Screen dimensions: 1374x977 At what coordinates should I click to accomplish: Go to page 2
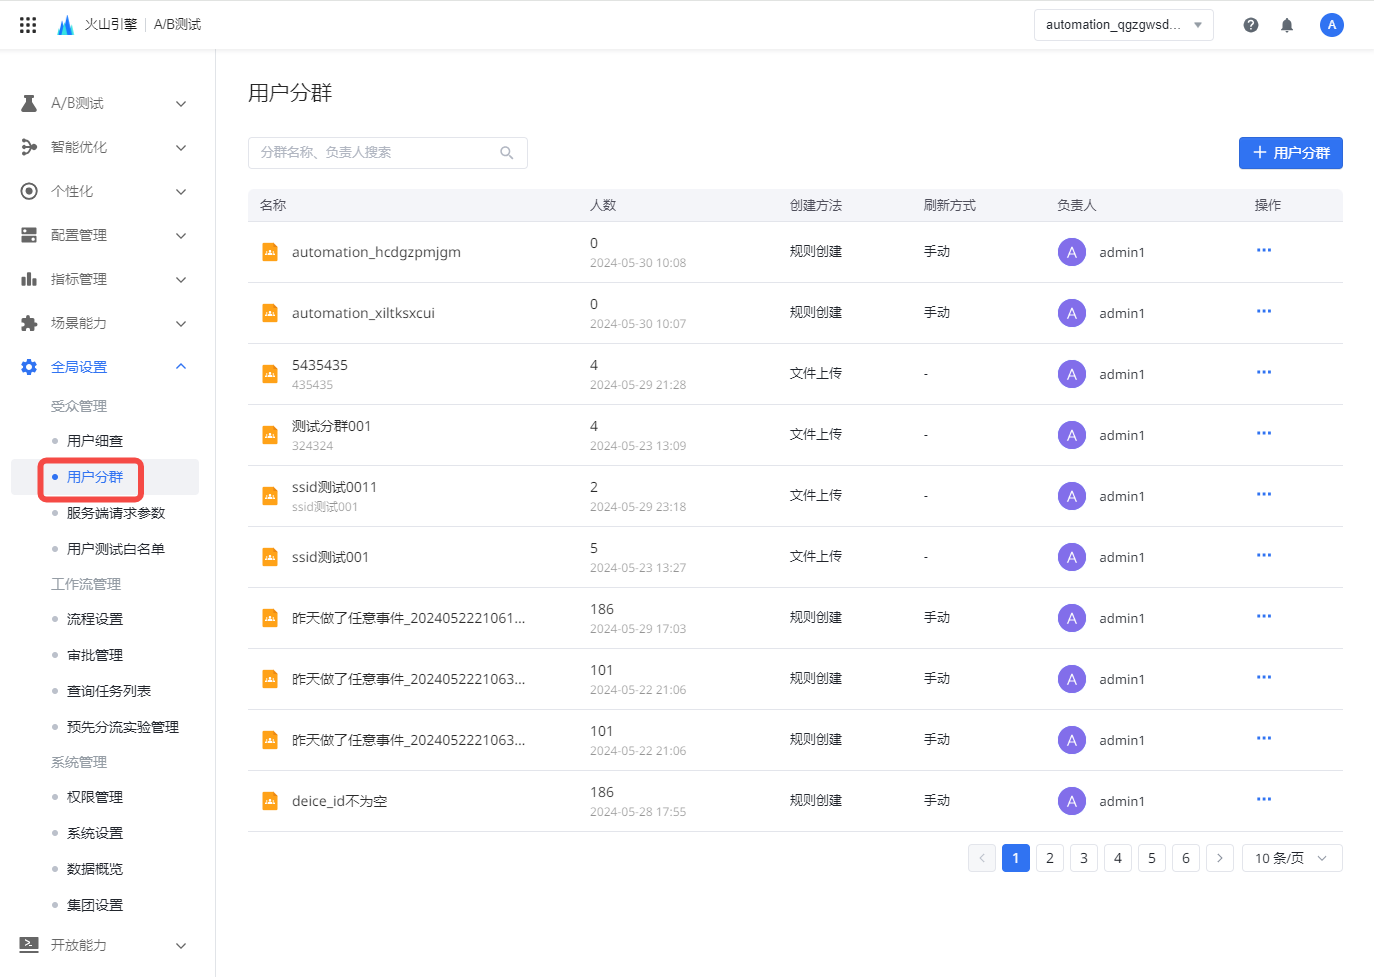click(1050, 858)
